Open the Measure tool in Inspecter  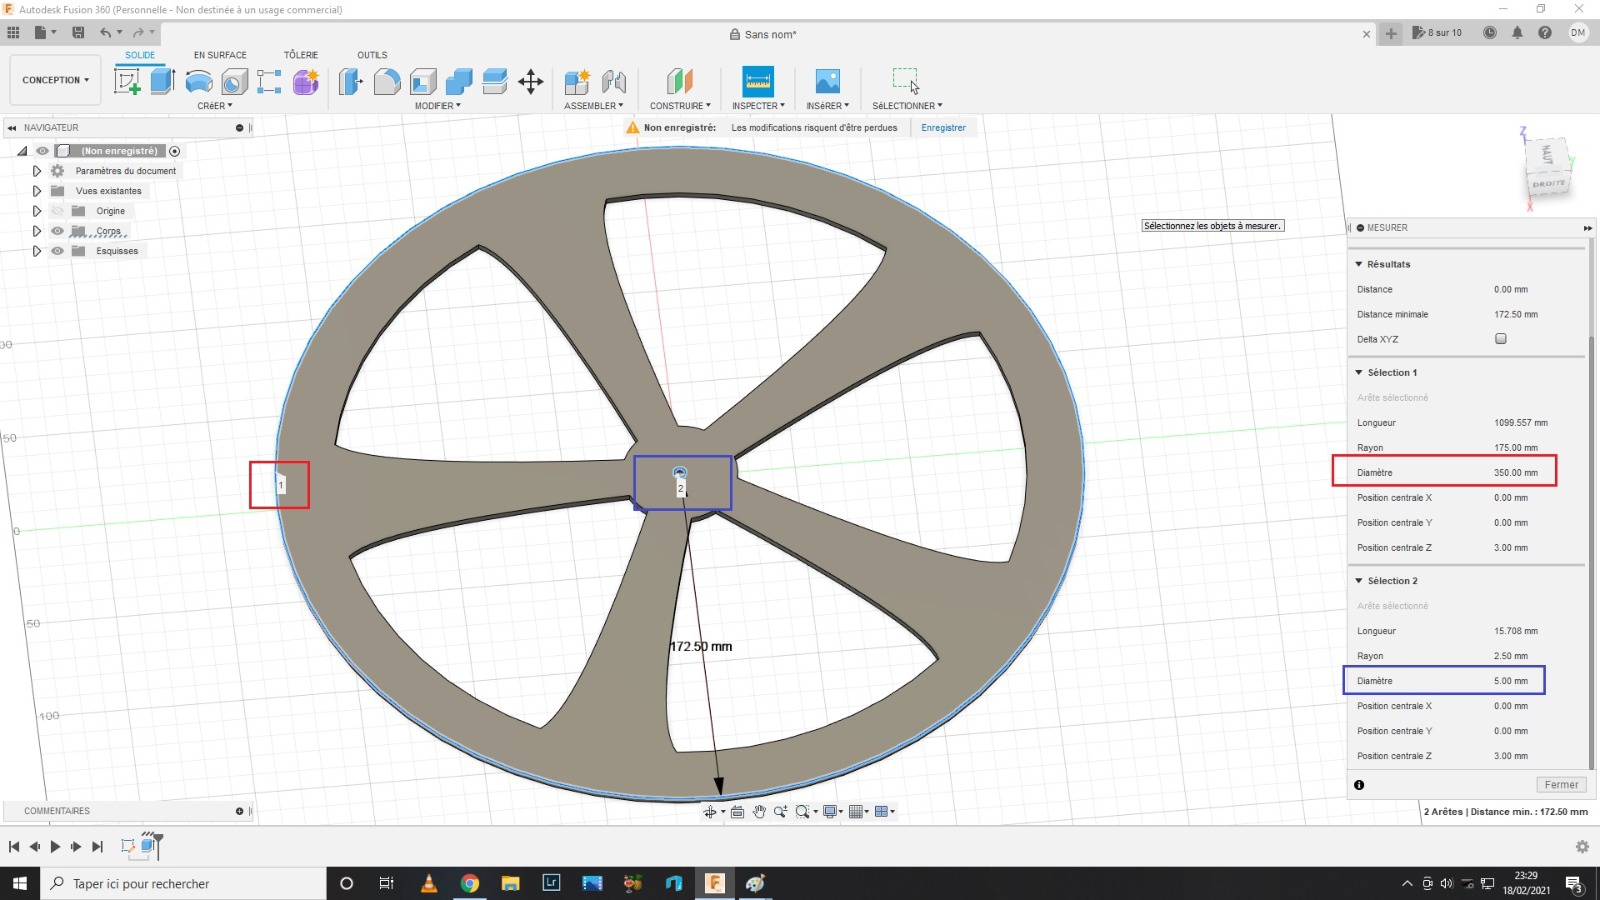[758, 81]
